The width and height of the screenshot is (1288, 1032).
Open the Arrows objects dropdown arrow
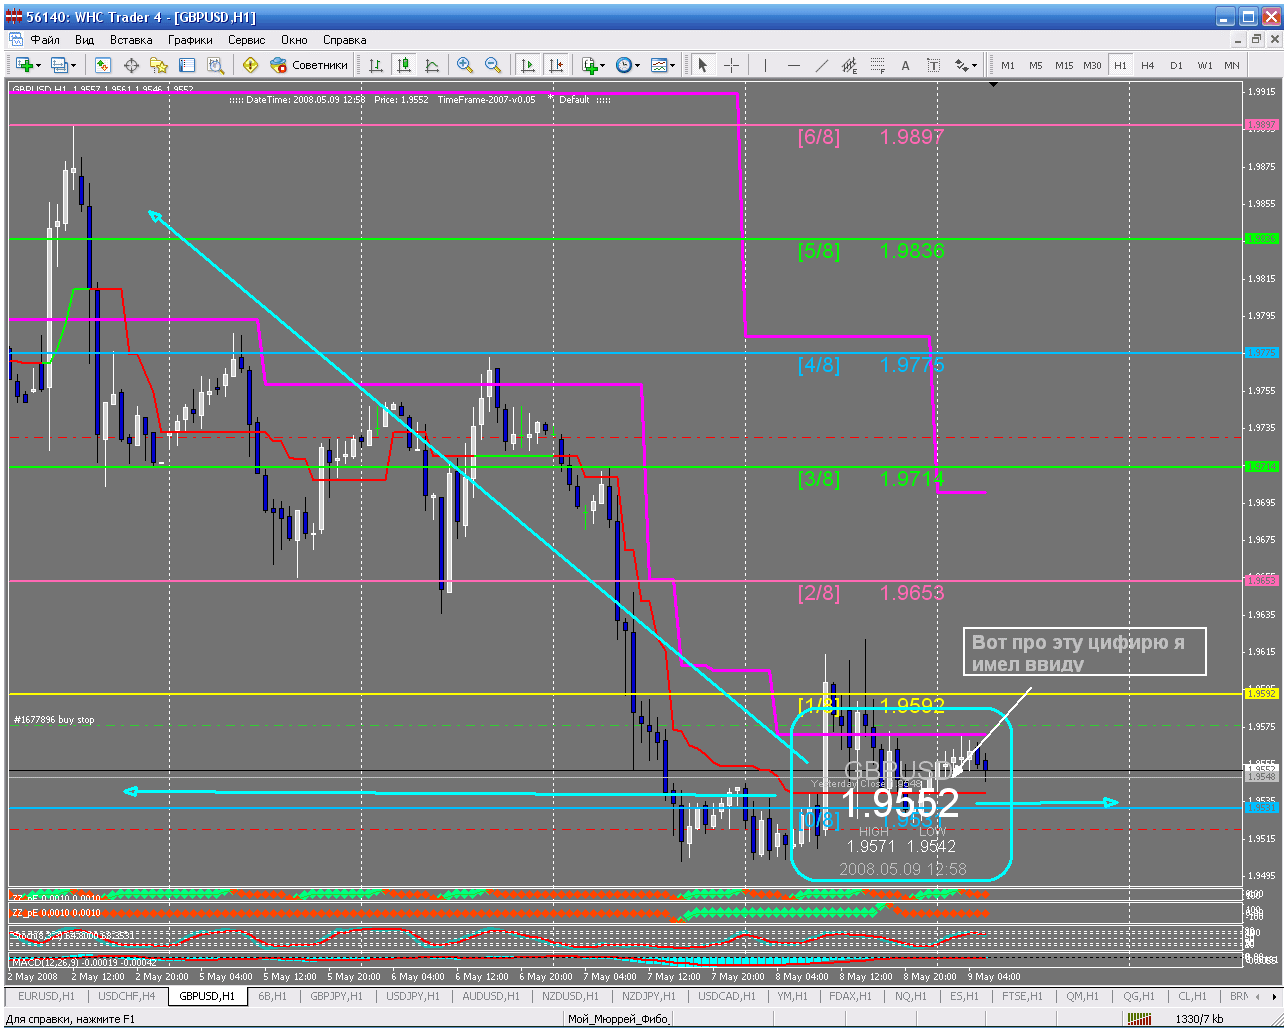(975, 65)
